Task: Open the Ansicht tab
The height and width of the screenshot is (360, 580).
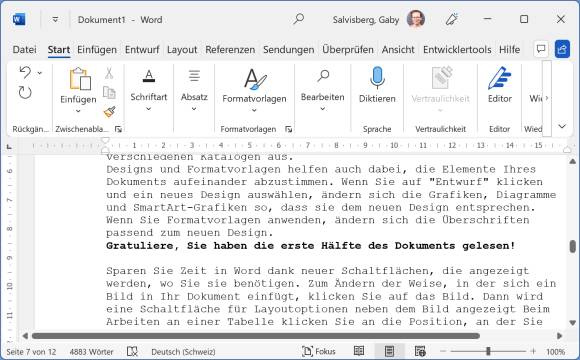Action: tap(398, 50)
